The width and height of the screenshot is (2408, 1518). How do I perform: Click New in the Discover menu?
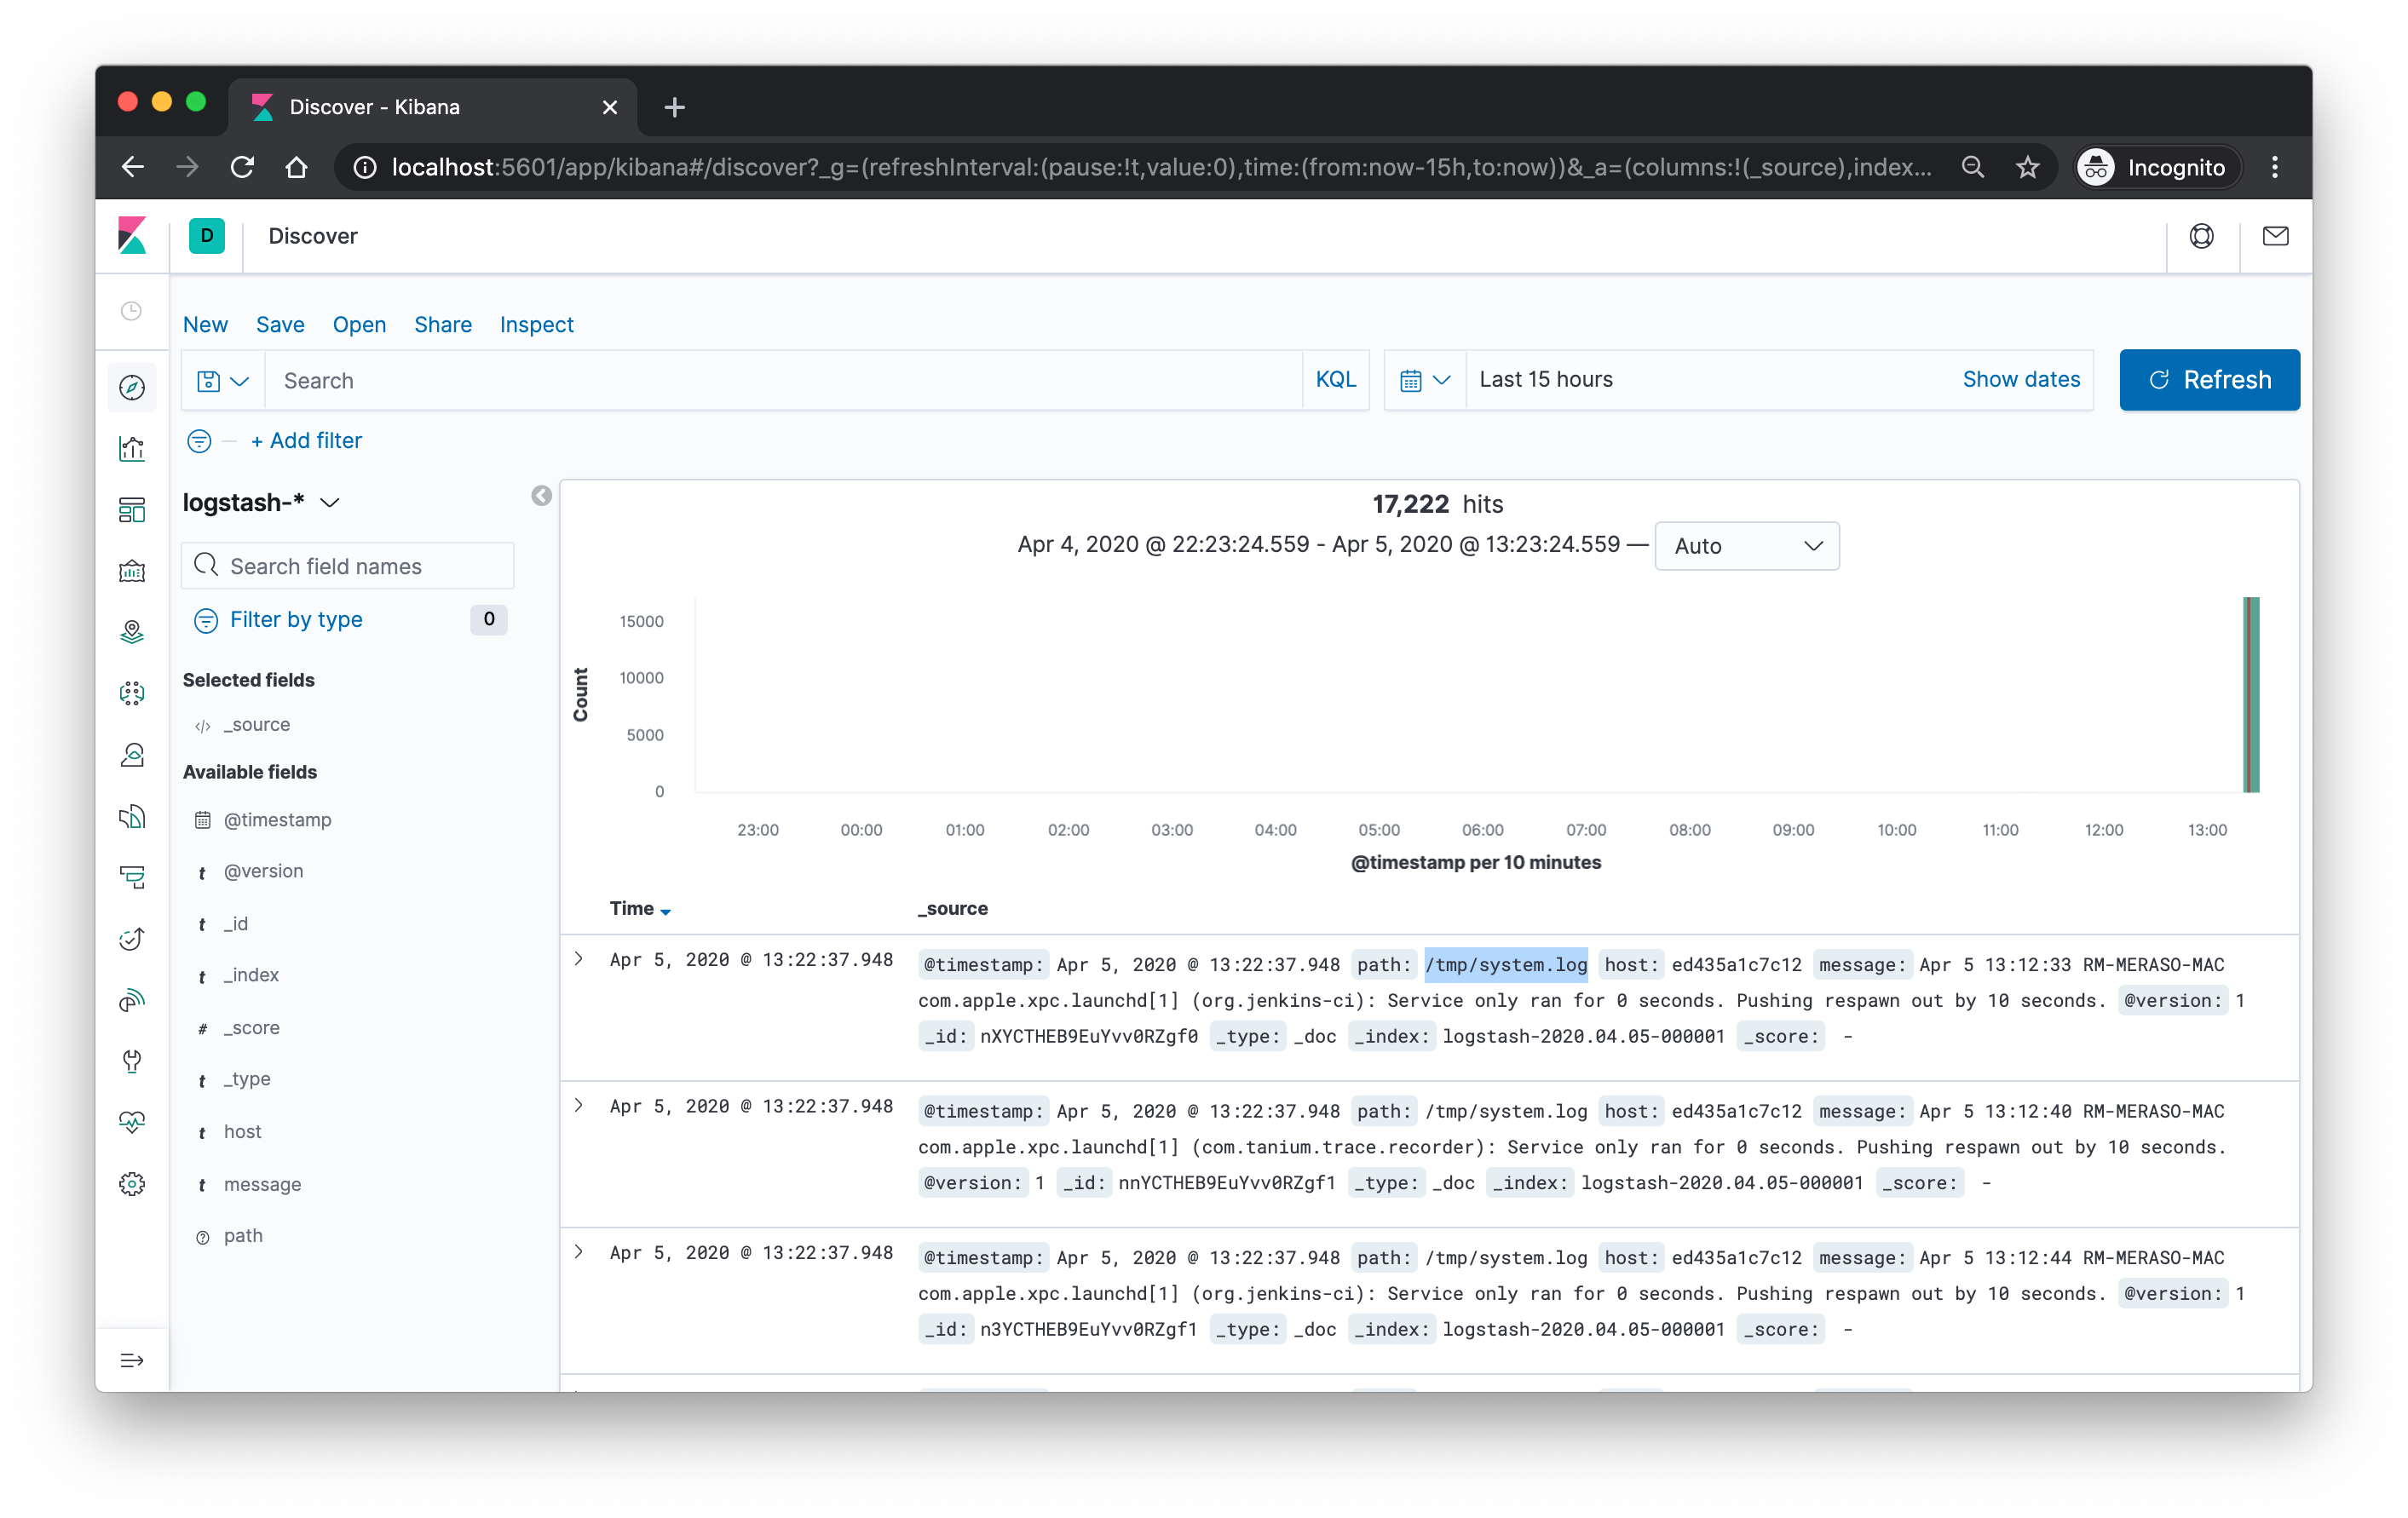tap(205, 324)
